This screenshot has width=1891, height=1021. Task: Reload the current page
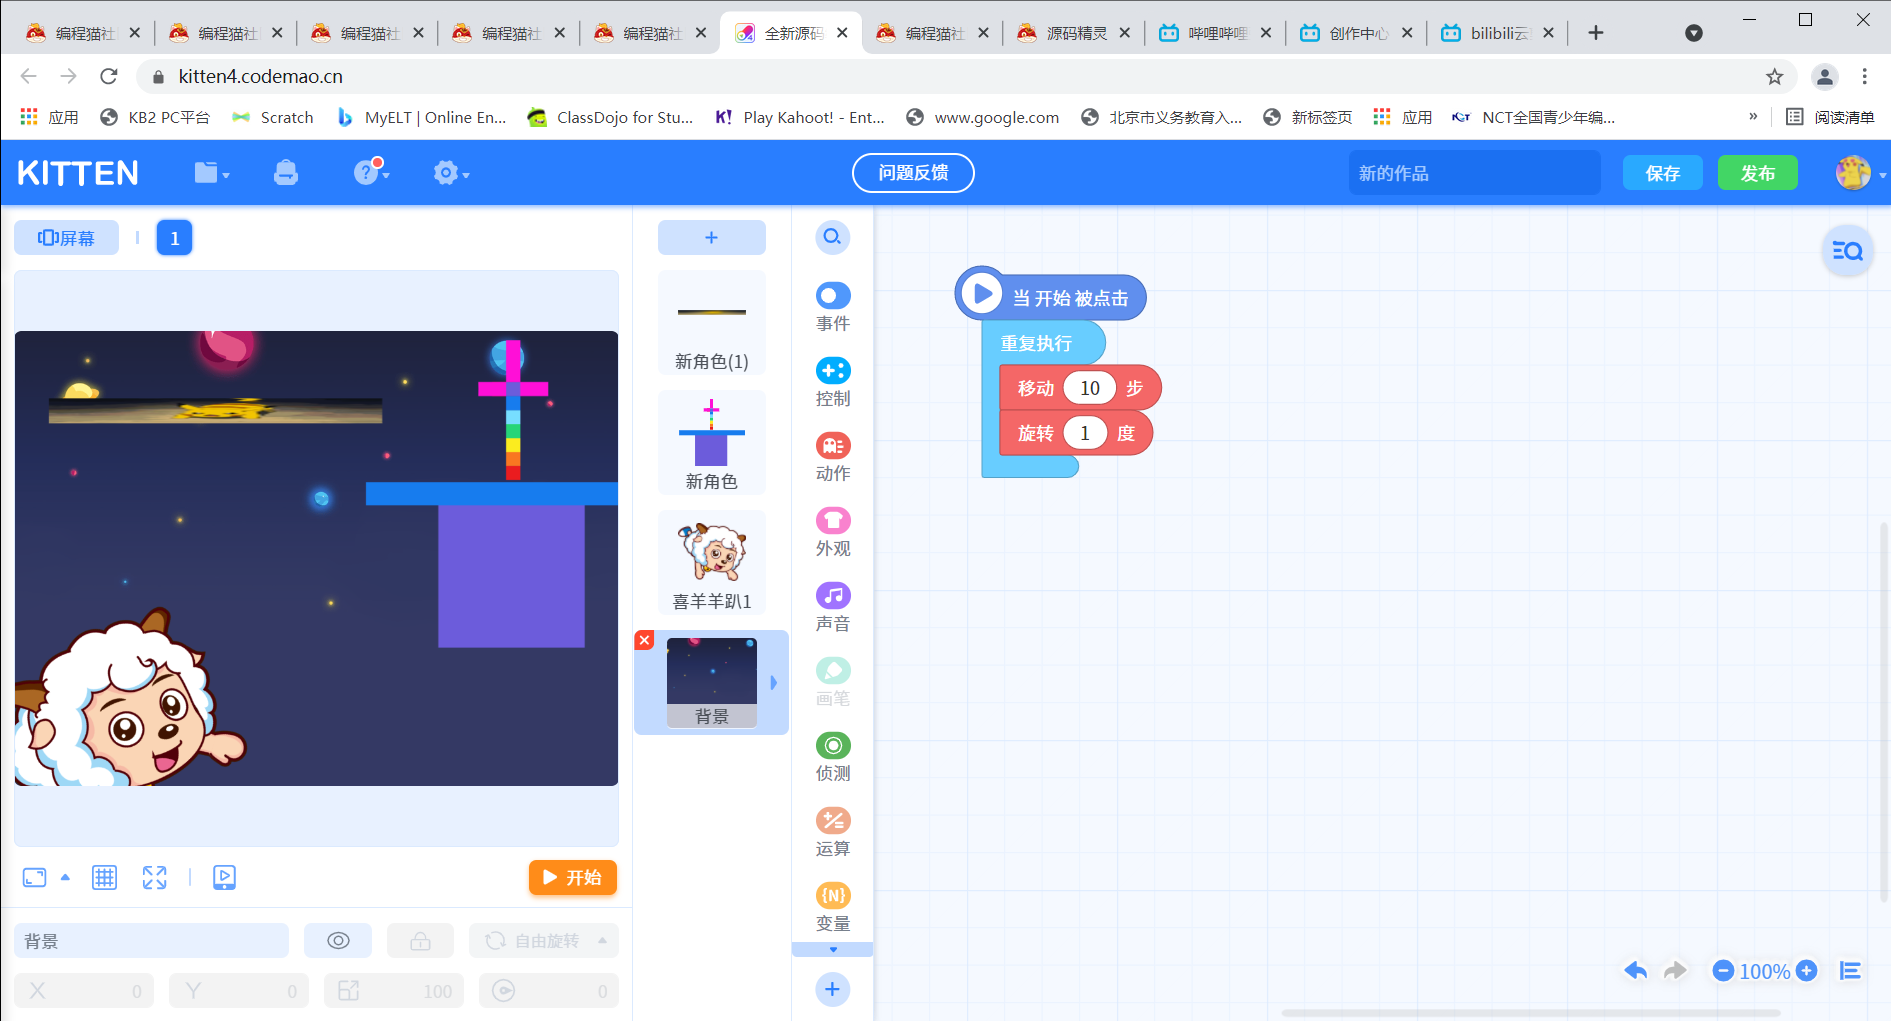click(x=109, y=76)
